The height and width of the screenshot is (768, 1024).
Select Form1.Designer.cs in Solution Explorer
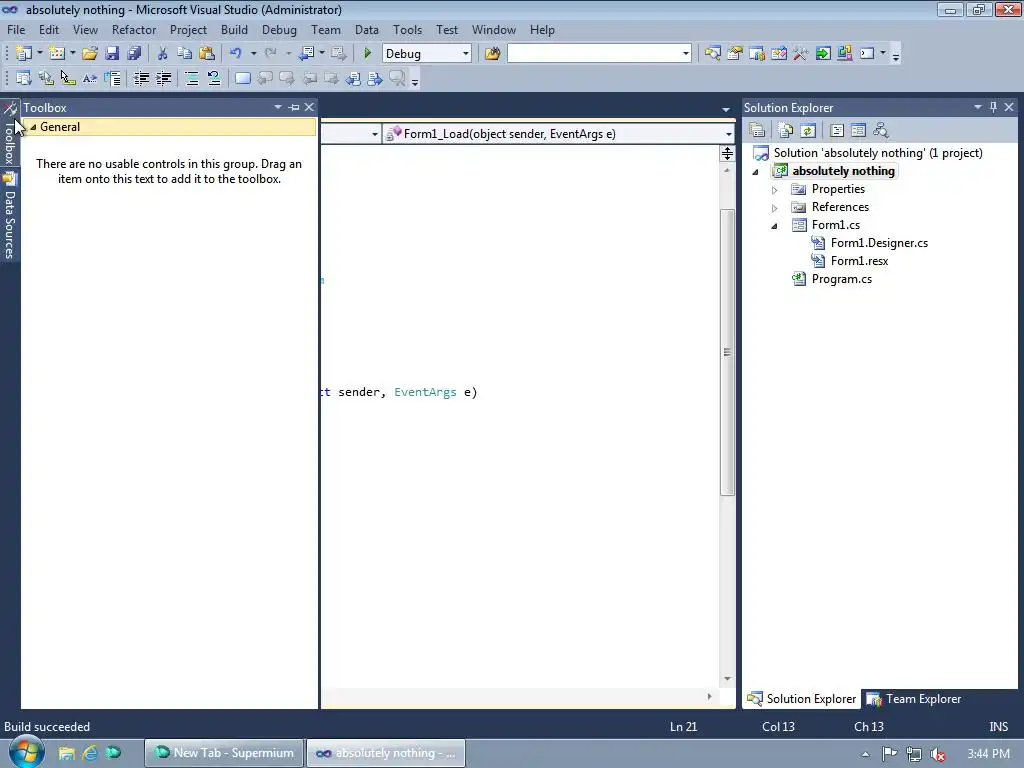[x=879, y=243]
